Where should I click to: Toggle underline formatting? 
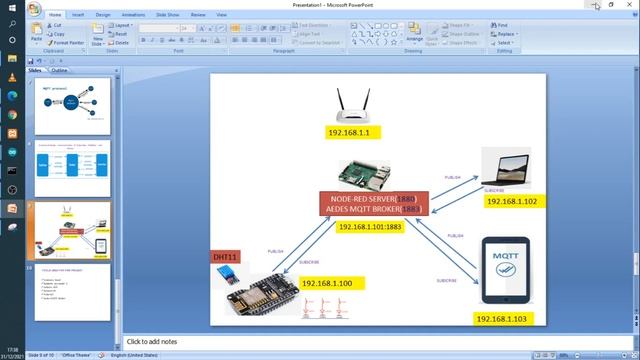[162, 40]
